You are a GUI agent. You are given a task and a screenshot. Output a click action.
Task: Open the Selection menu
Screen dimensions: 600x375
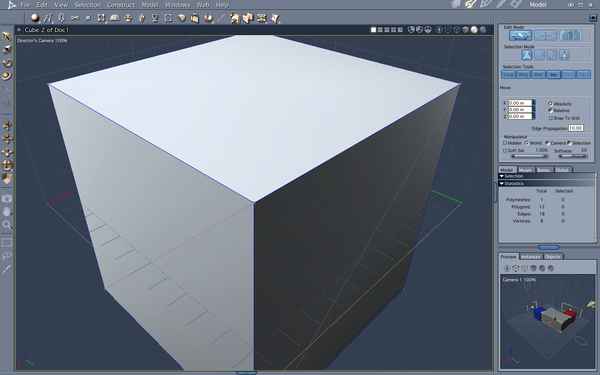click(x=87, y=5)
